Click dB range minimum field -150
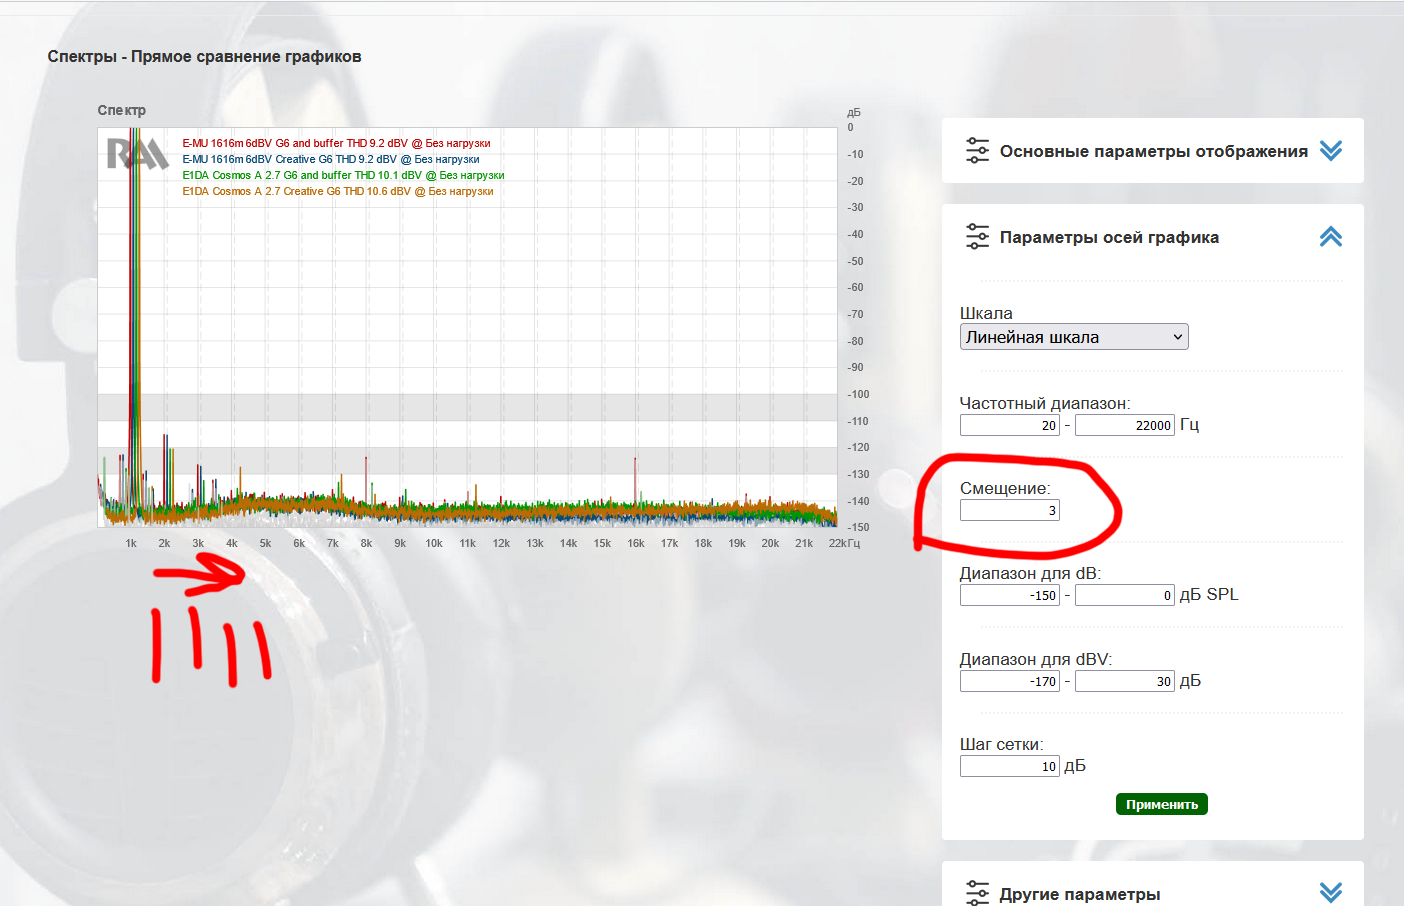The image size is (1404, 906). click(1009, 595)
